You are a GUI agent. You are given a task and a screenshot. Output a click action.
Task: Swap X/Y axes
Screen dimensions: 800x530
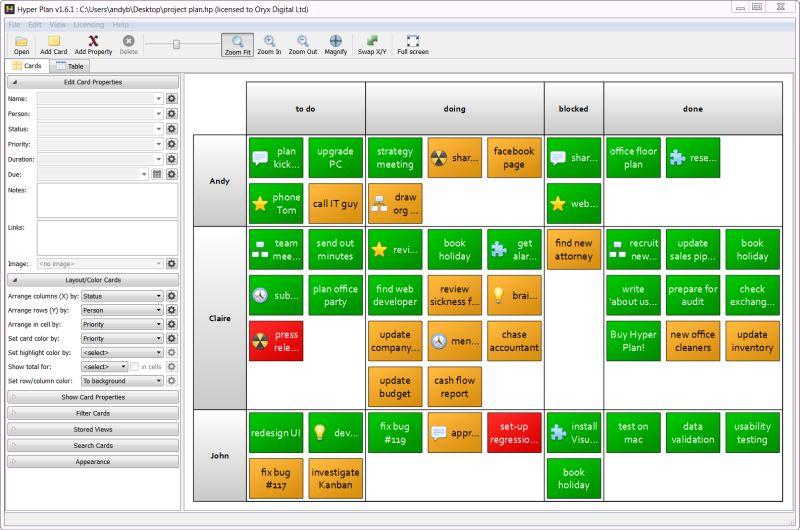click(372, 45)
